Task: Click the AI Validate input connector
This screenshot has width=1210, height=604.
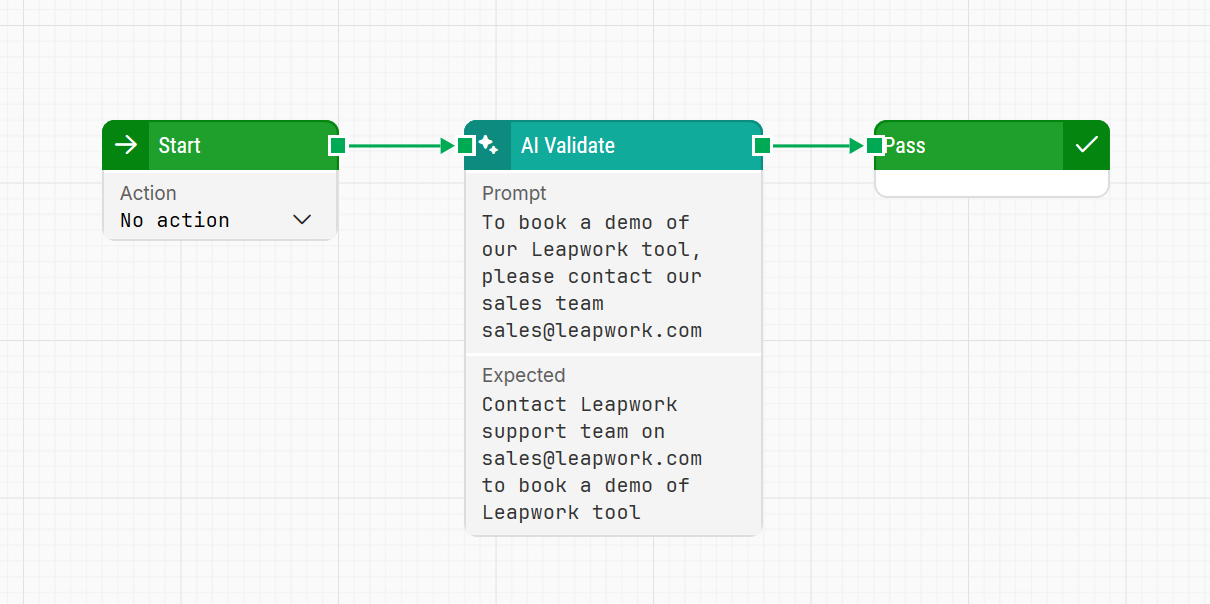Action: click(465, 145)
